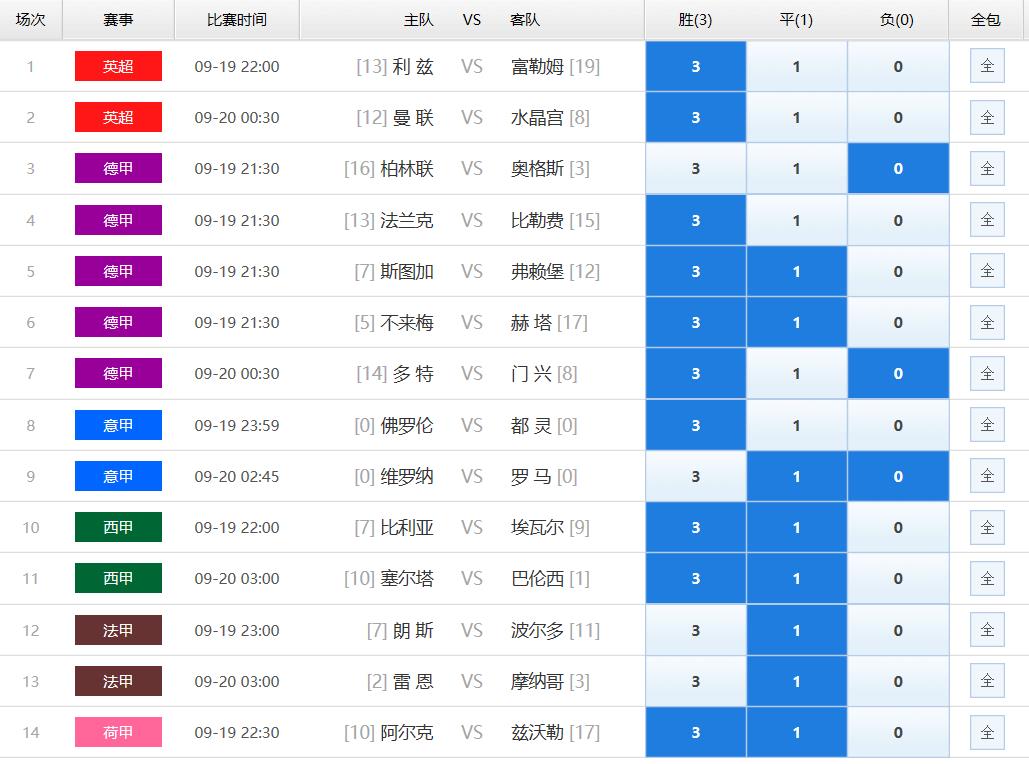Toggle loss (0) for match 10 比利亚 vs 埃瓦尔
Image resolution: width=1029 pixels, height=764 pixels.
[x=898, y=528]
